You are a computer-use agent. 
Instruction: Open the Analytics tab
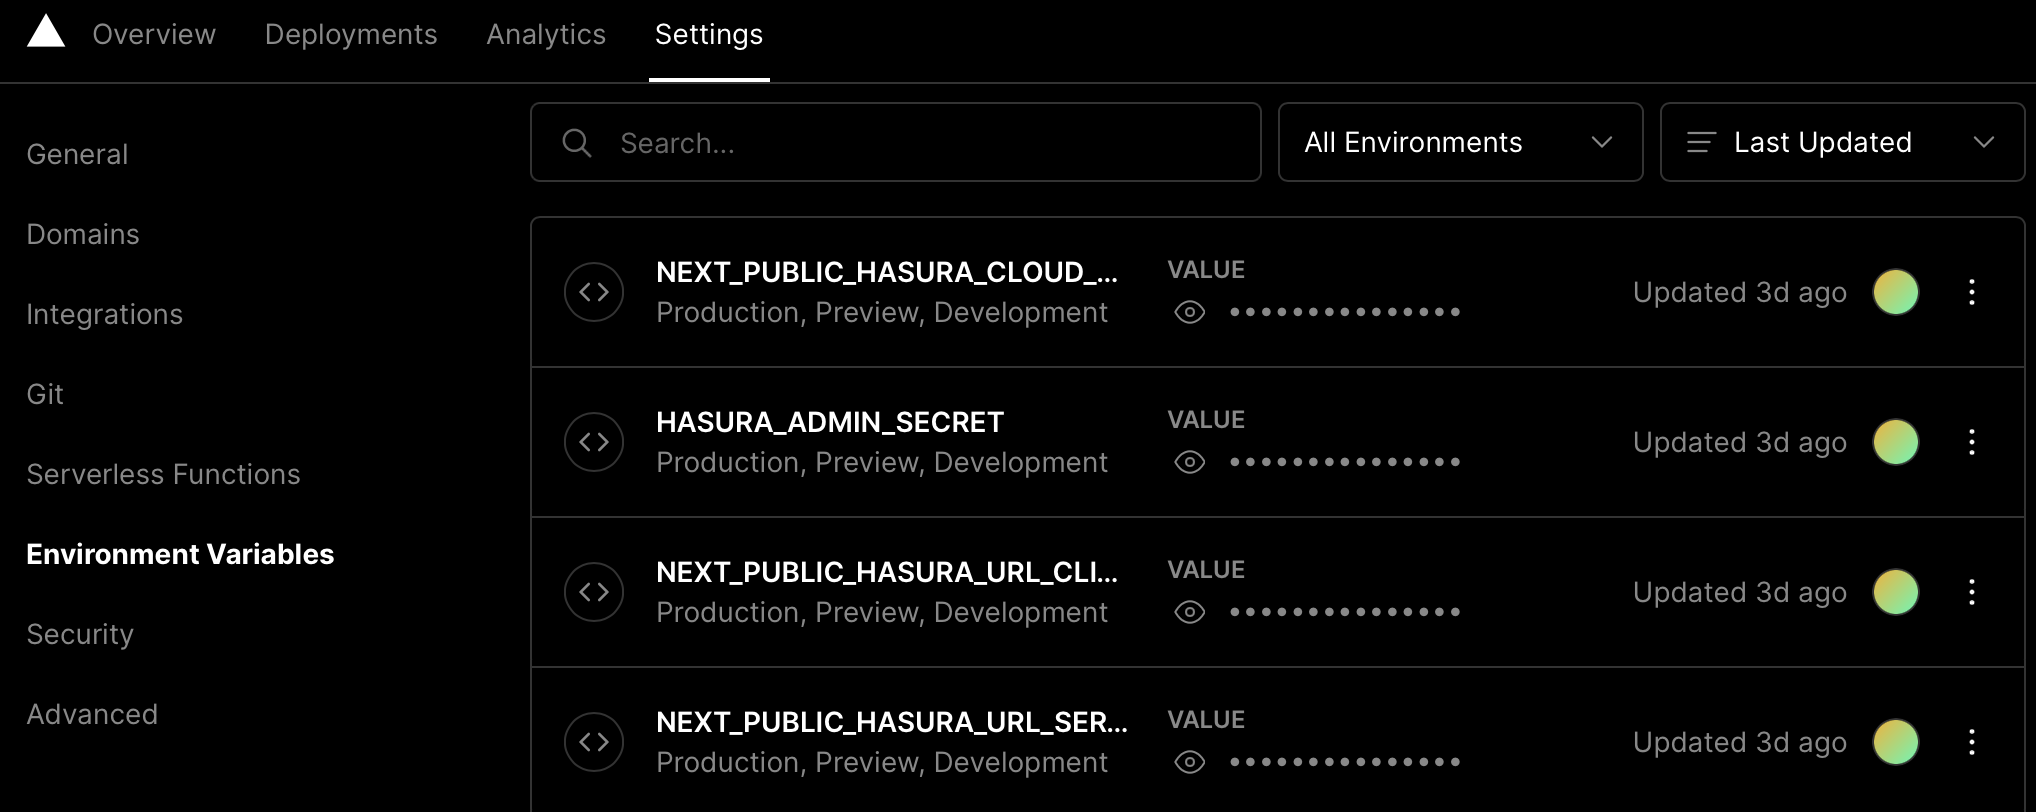pos(546,34)
